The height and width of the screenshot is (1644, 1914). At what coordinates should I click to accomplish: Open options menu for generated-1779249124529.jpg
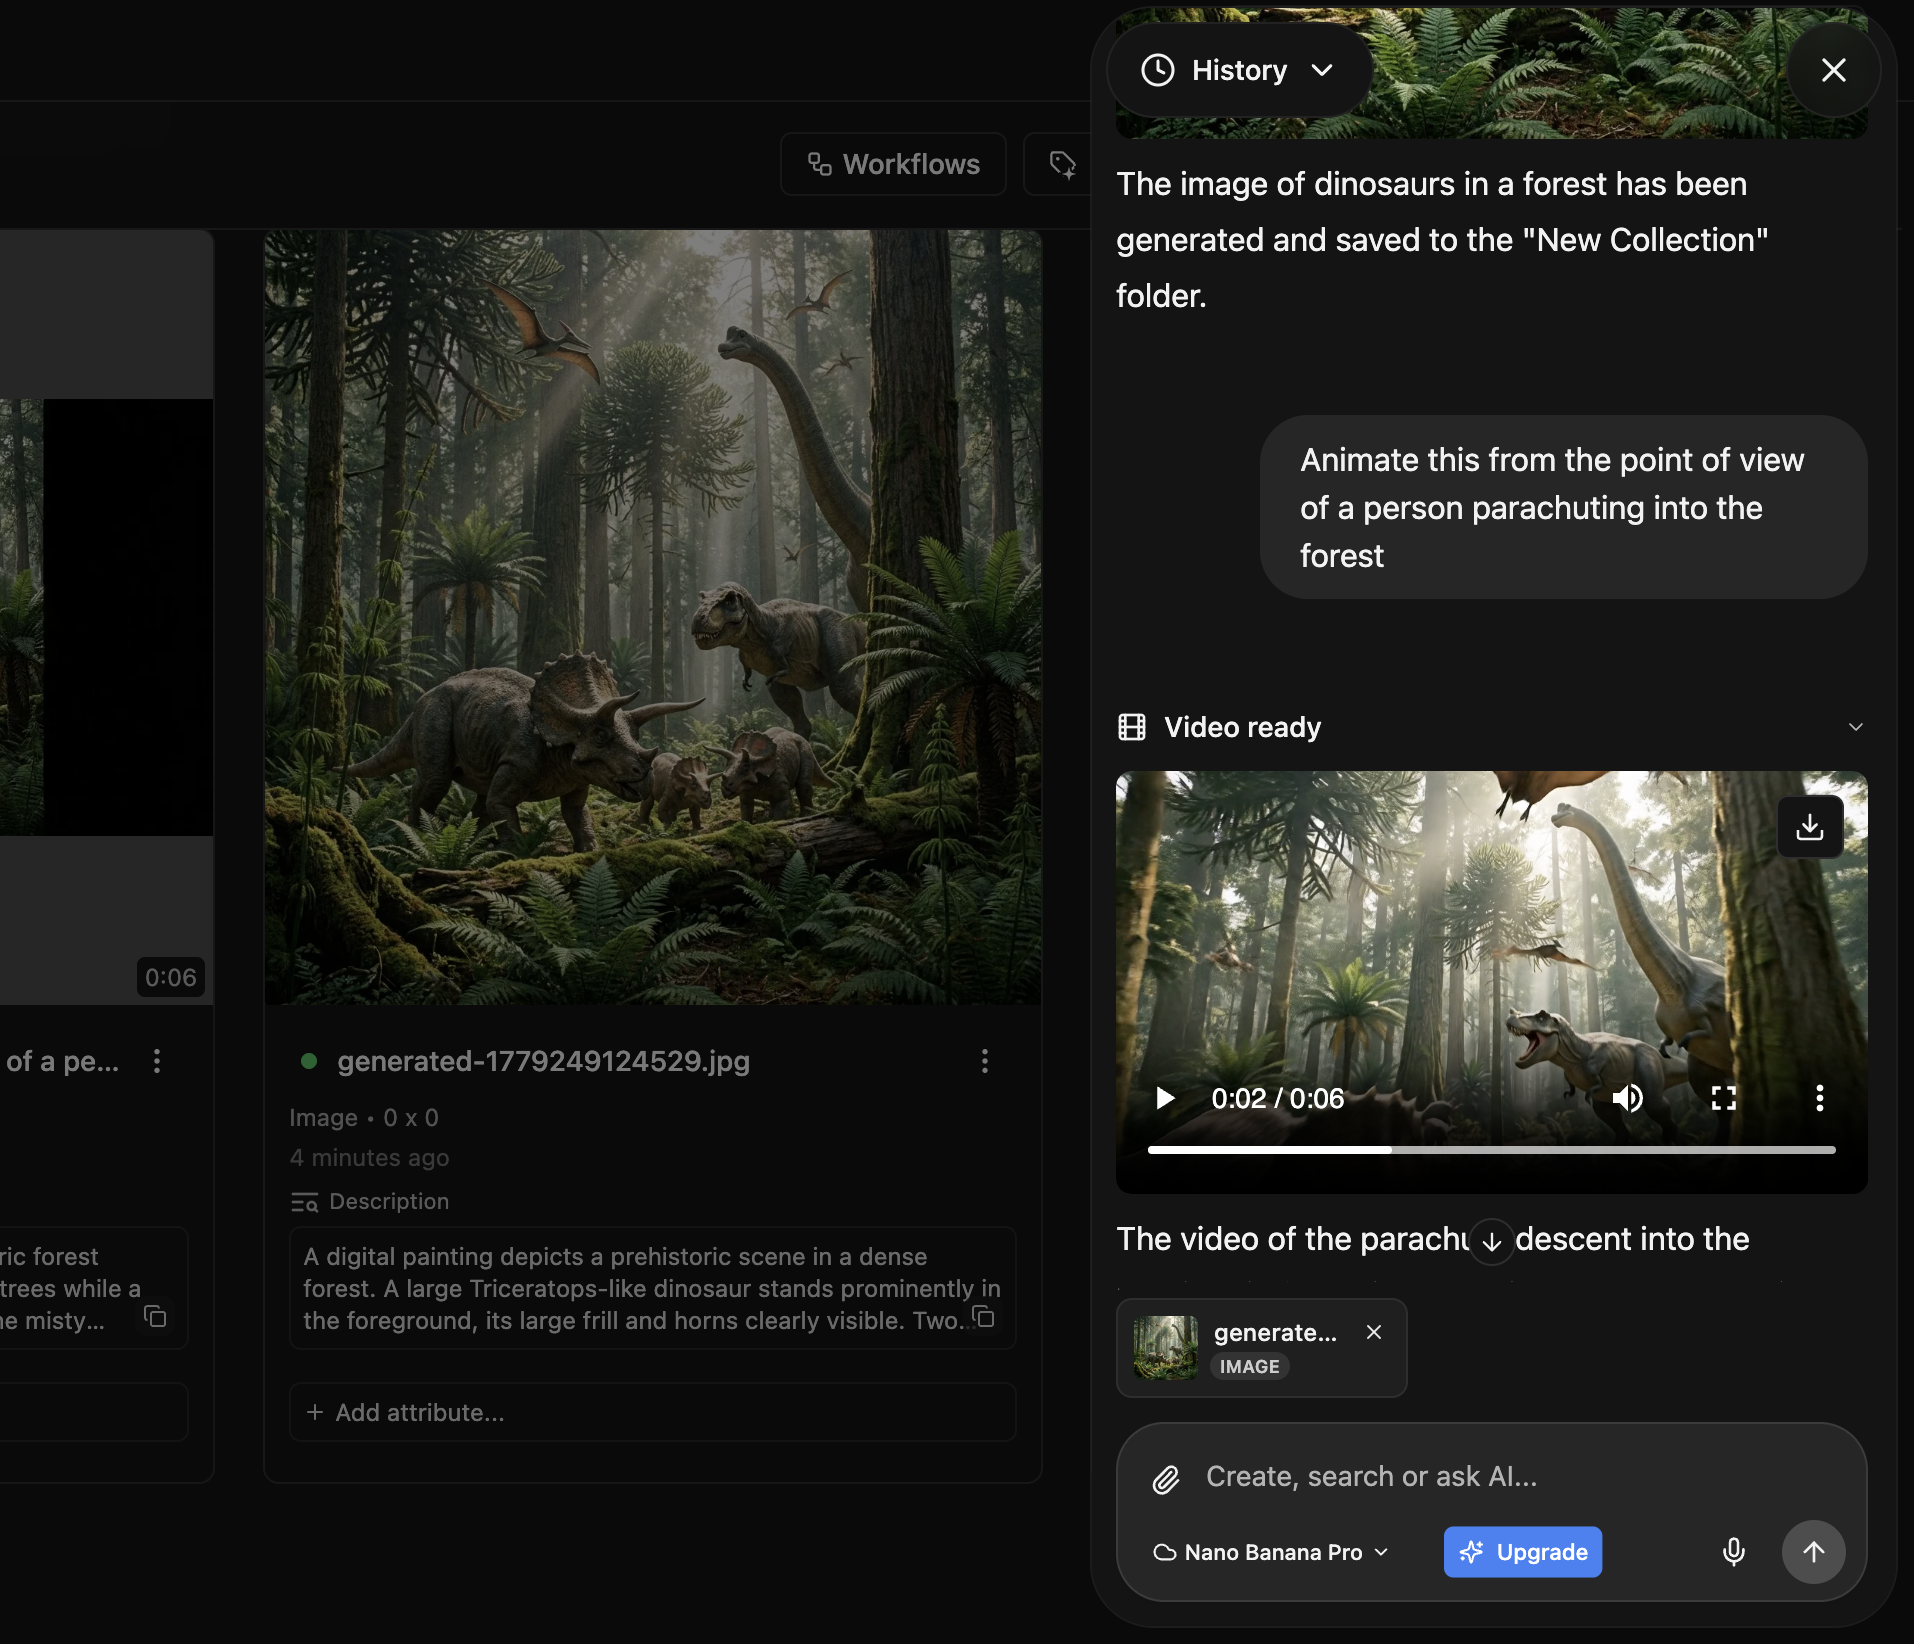pos(984,1061)
